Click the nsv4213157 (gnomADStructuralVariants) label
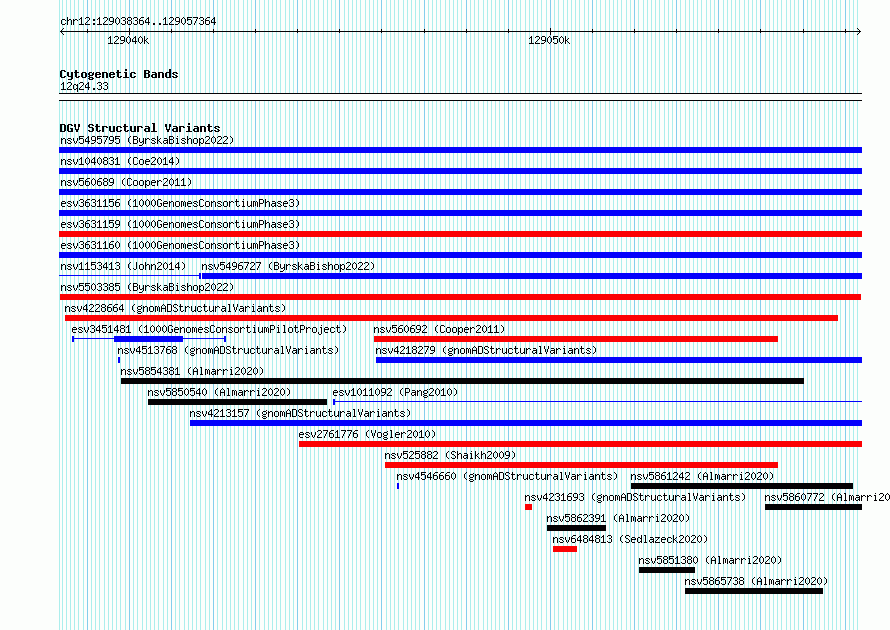 300,413
